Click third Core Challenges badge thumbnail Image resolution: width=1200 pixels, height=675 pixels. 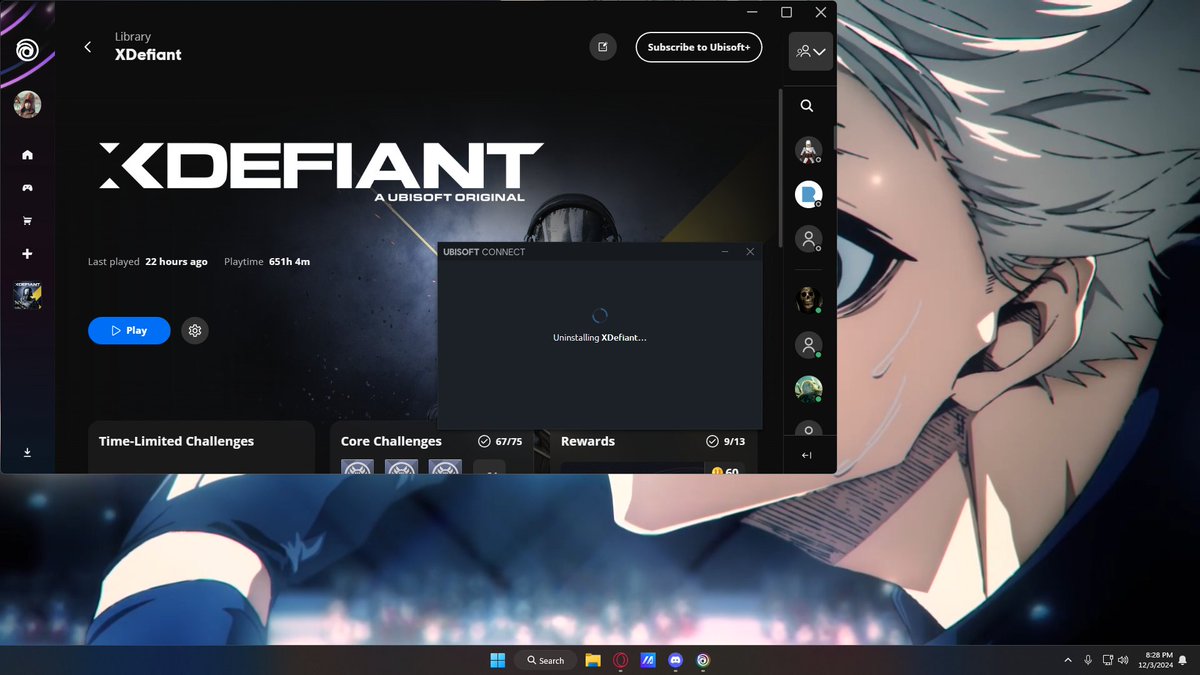pos(445,467)
